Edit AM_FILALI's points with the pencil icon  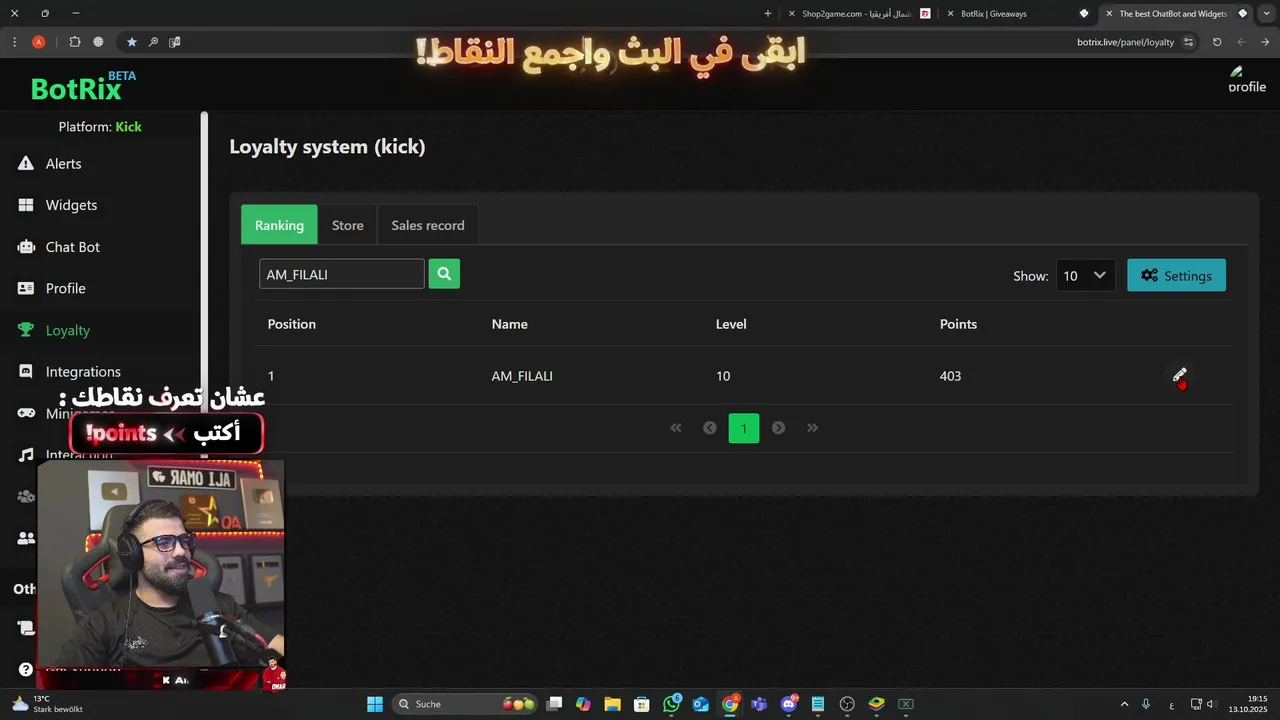(x=1179, y=375)
